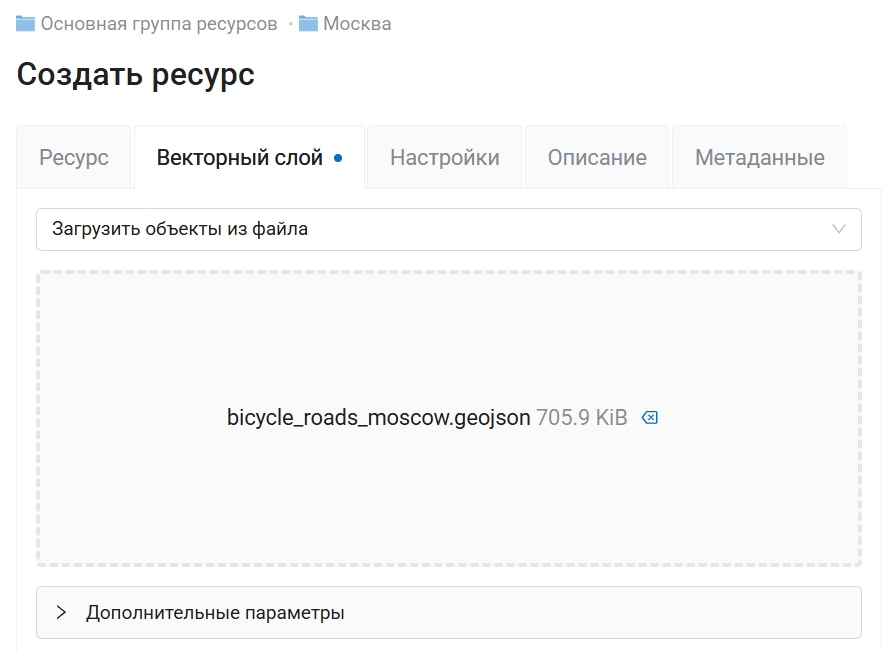Screen dimensions: 895x651
Task: Click the separator dot between breadcrumbs
Action: point(290,24)
